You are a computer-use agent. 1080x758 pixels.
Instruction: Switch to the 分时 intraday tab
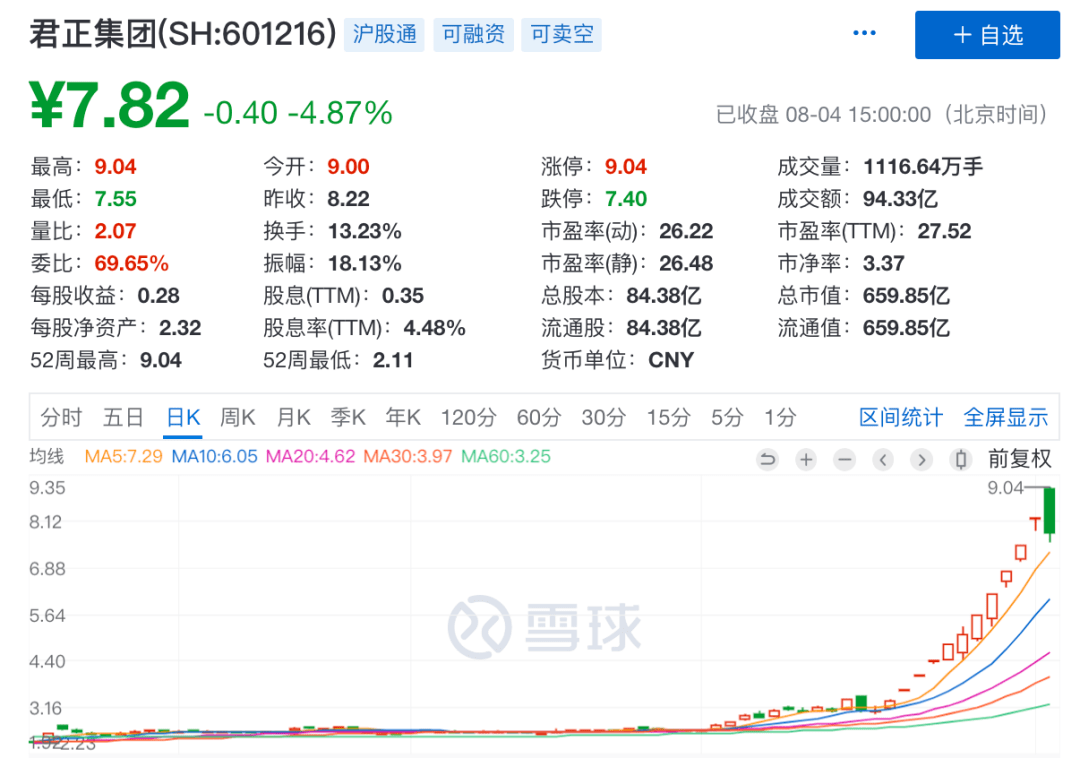coord(61,418)
